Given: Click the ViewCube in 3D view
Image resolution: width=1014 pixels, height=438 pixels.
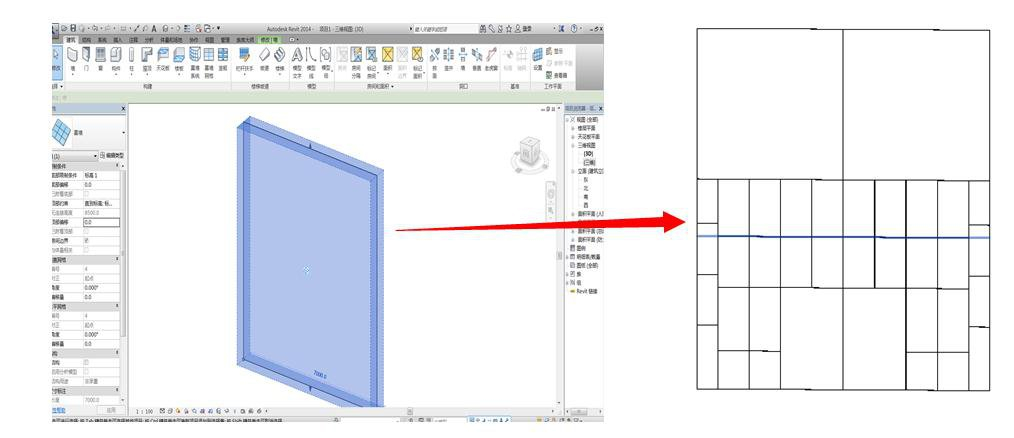Looking at the screenshot, I should coord(526,151).
